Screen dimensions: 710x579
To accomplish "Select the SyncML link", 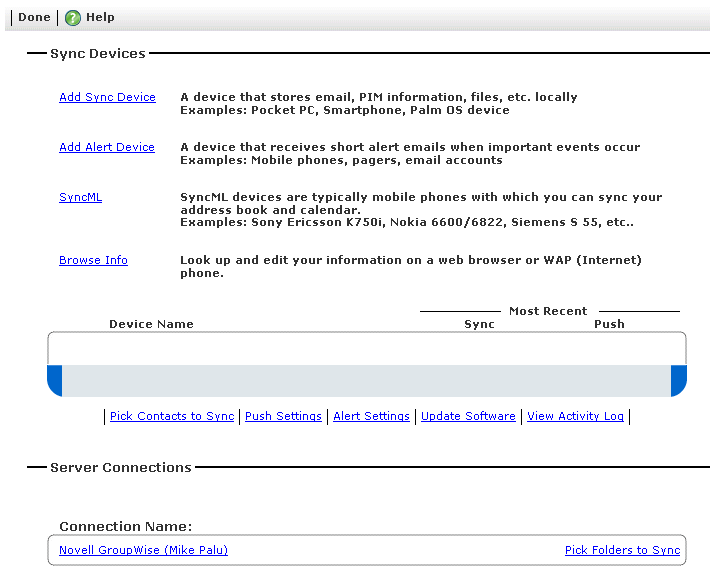I will [81, 197].
